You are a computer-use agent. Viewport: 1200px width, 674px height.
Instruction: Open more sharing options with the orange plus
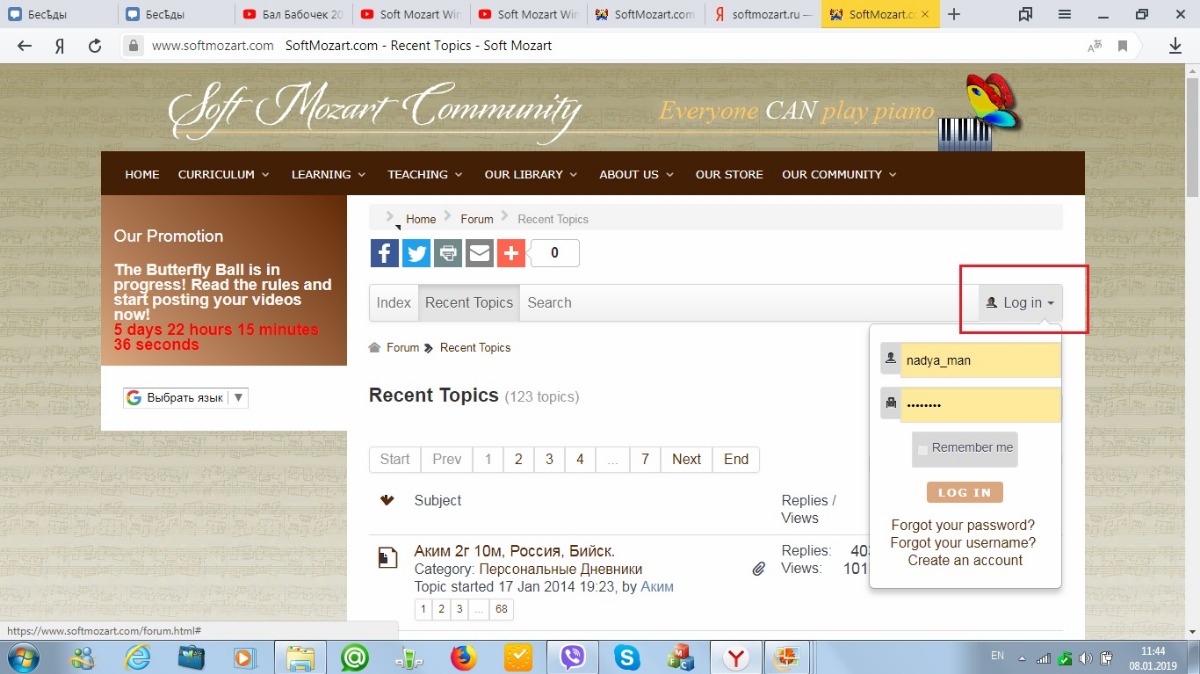(x=511, y=253)
